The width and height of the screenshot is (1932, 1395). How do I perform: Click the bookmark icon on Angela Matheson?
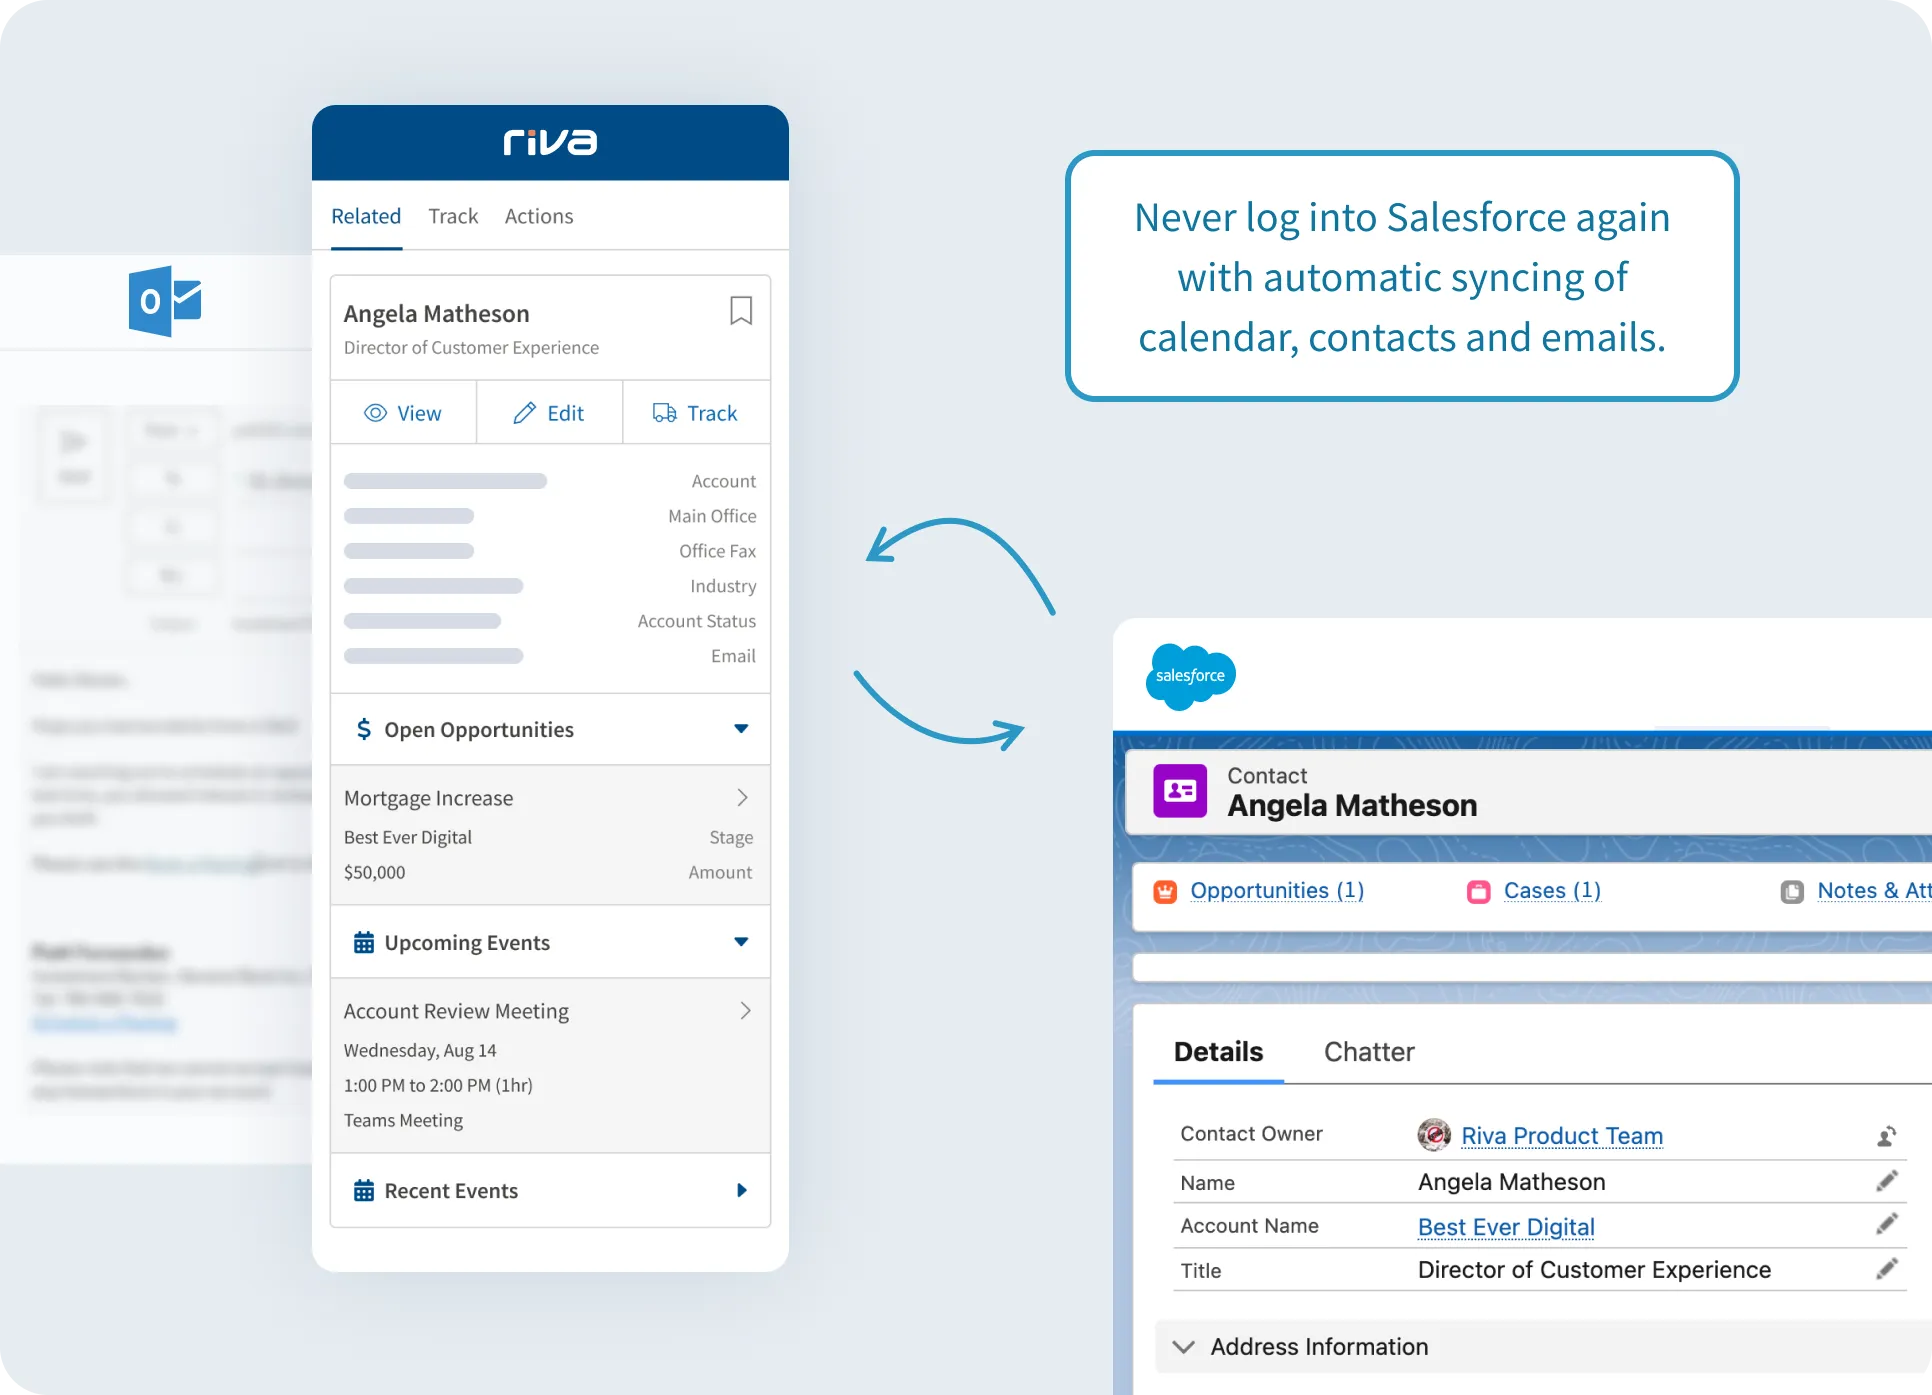click(741, 310)
